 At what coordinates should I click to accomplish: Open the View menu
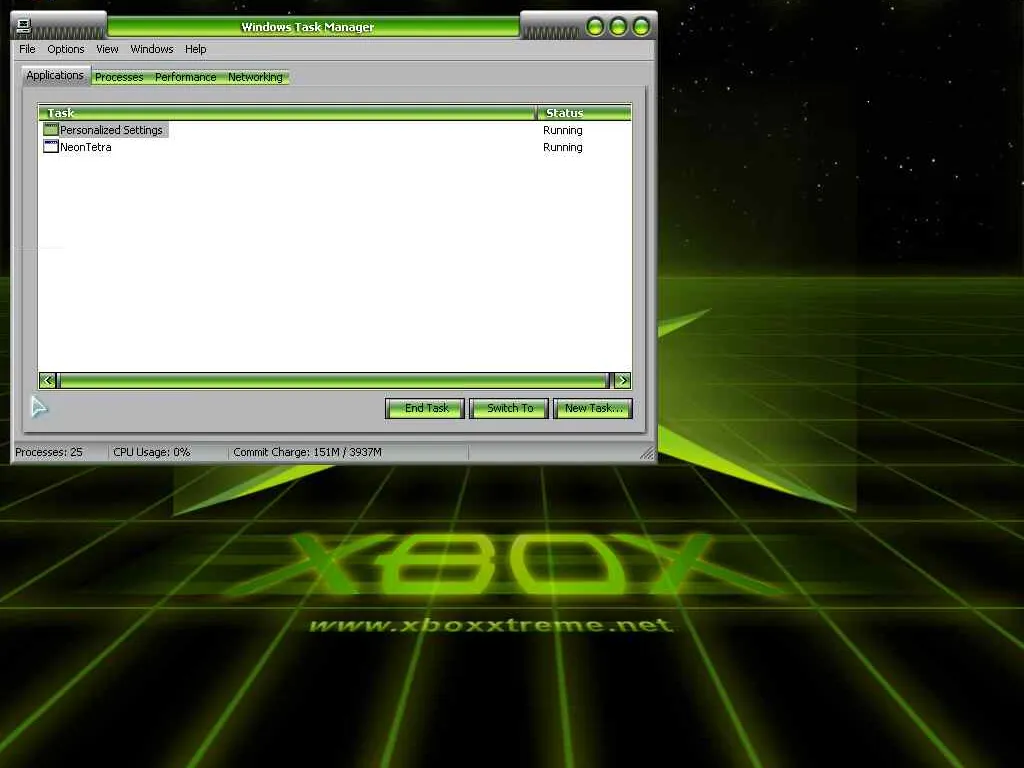107,49
